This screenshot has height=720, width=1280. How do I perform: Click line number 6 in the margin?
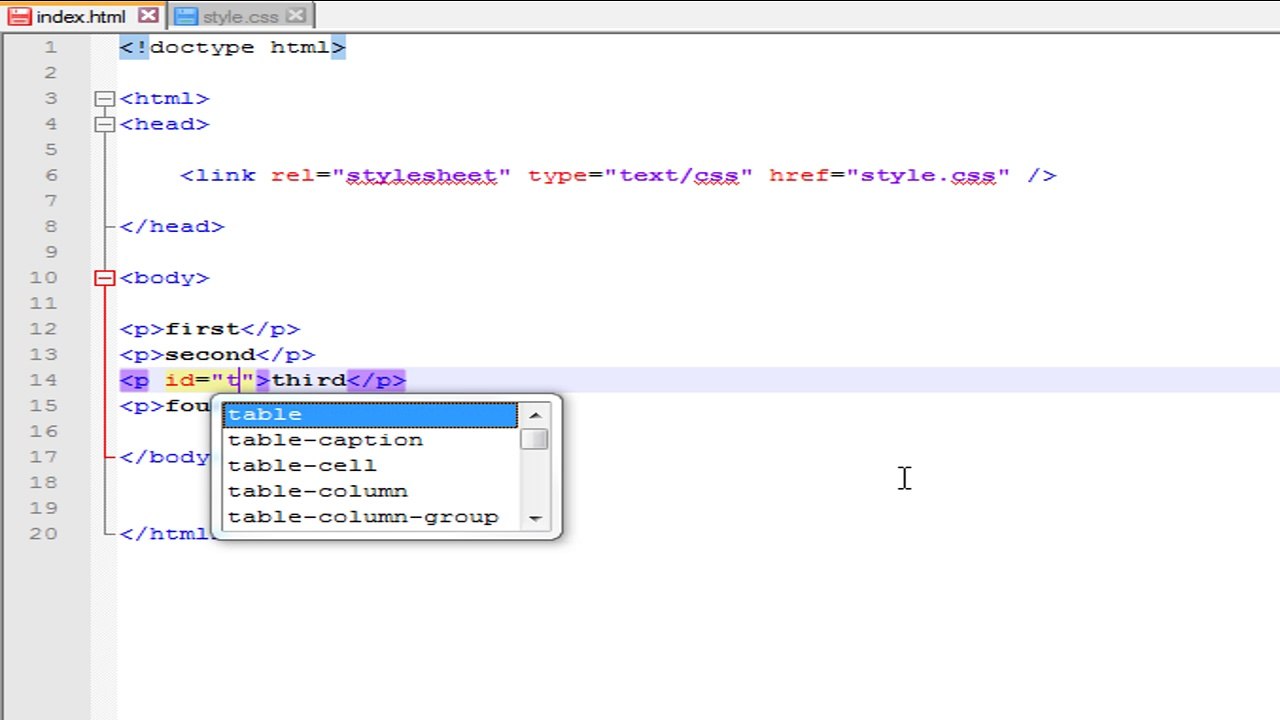[51, 175]
